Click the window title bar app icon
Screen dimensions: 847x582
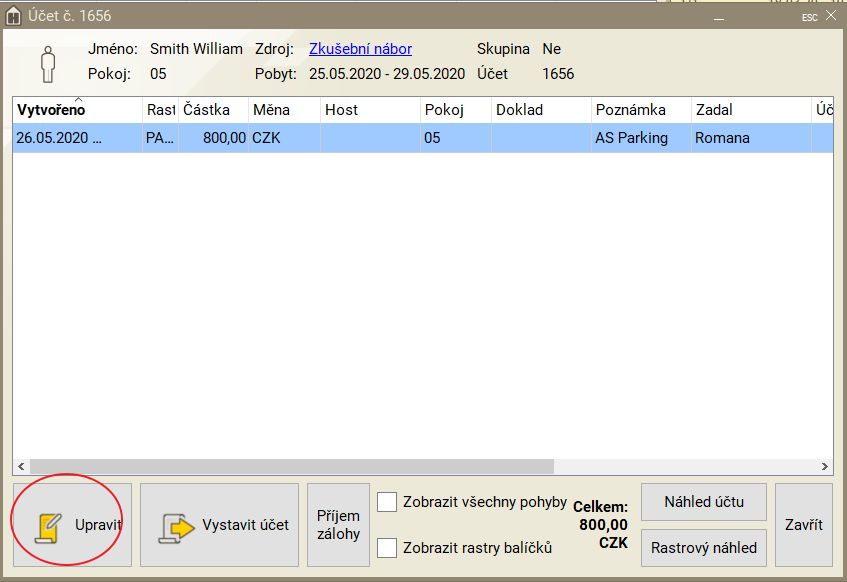14,16
